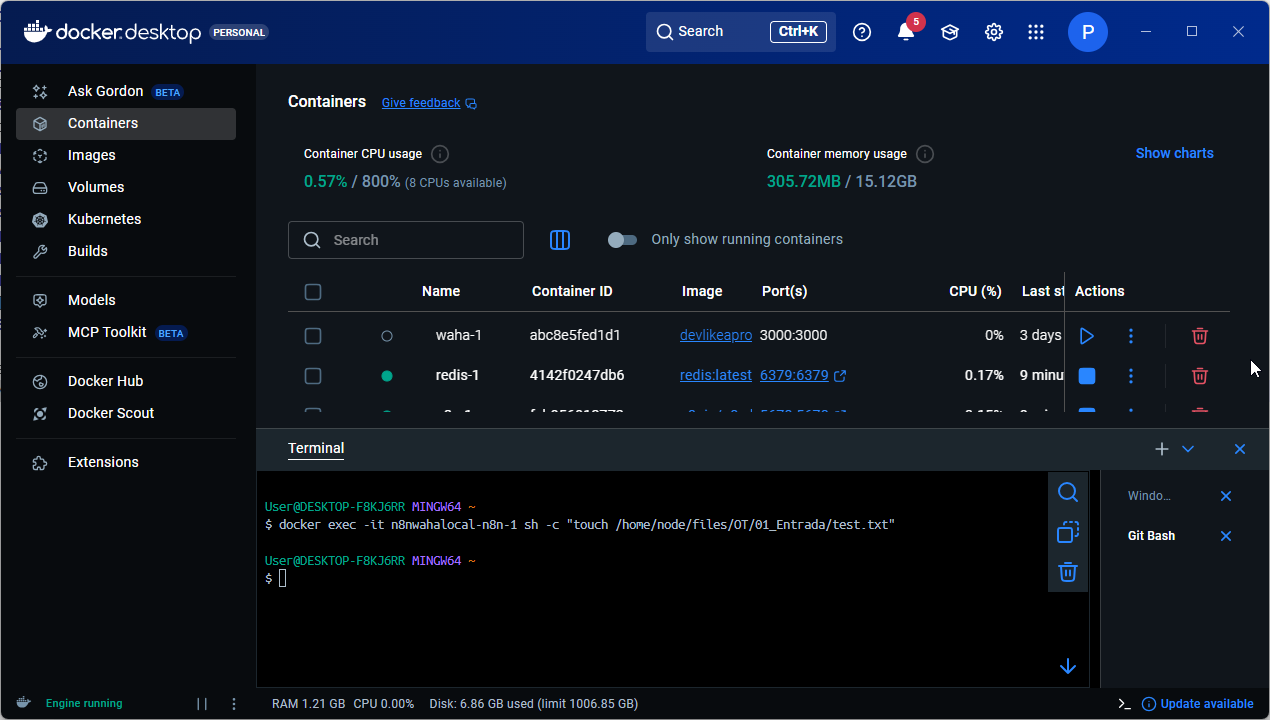Tick the select-all containers checkbox
Screen dimensions: 1270x720
(x=313, y=292)
